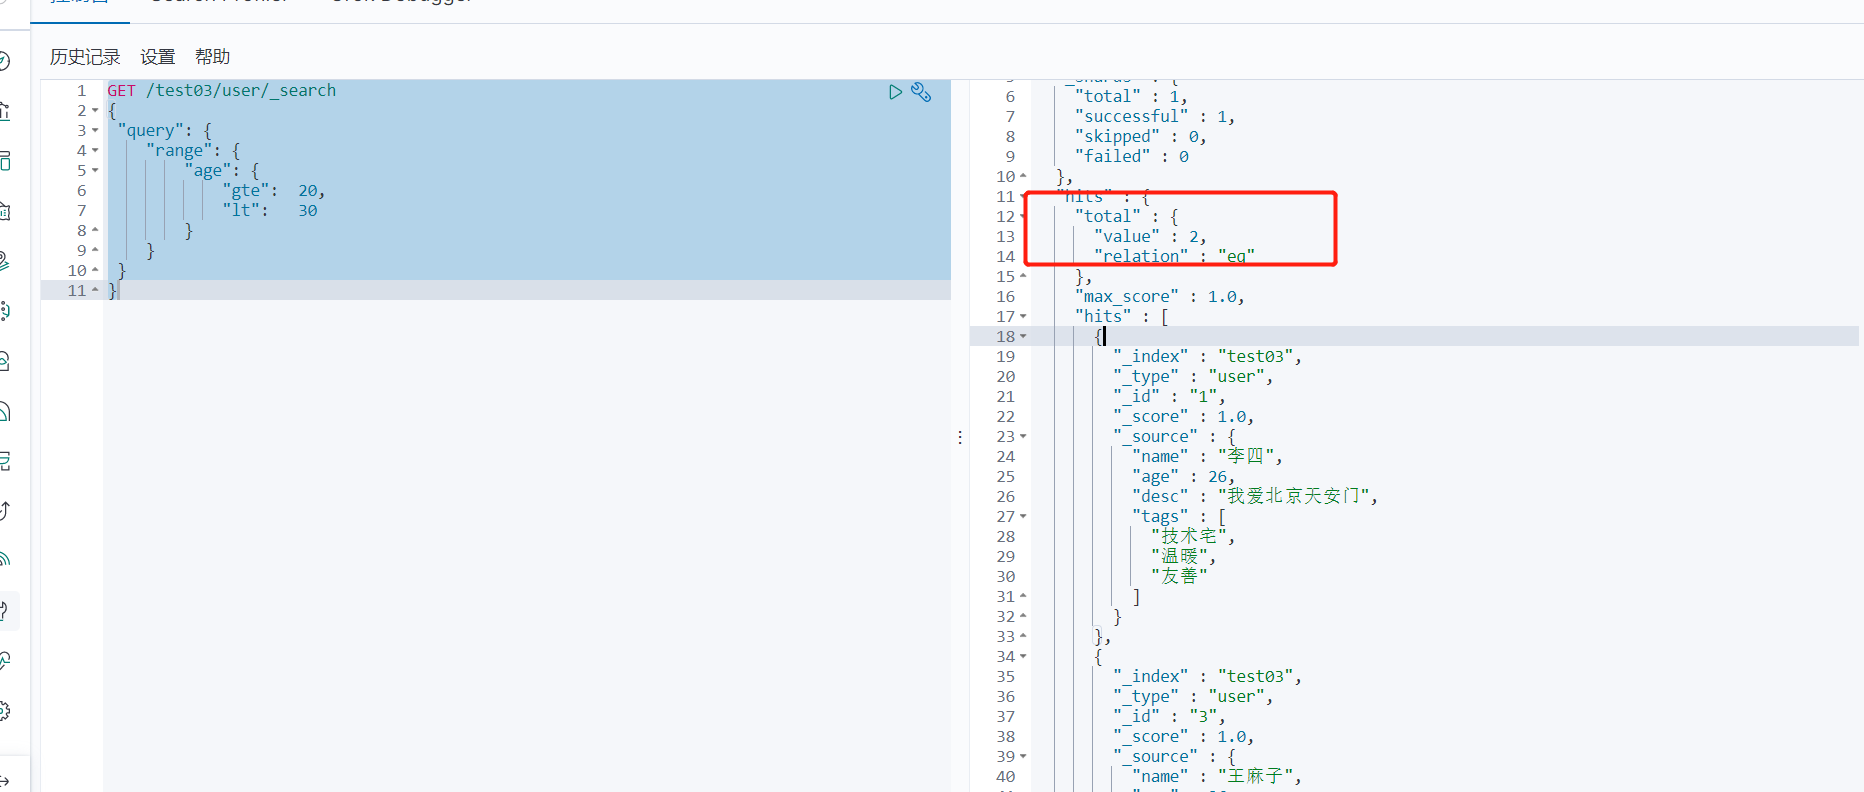Fold first hit object at response line 18

pos(1023,337)
